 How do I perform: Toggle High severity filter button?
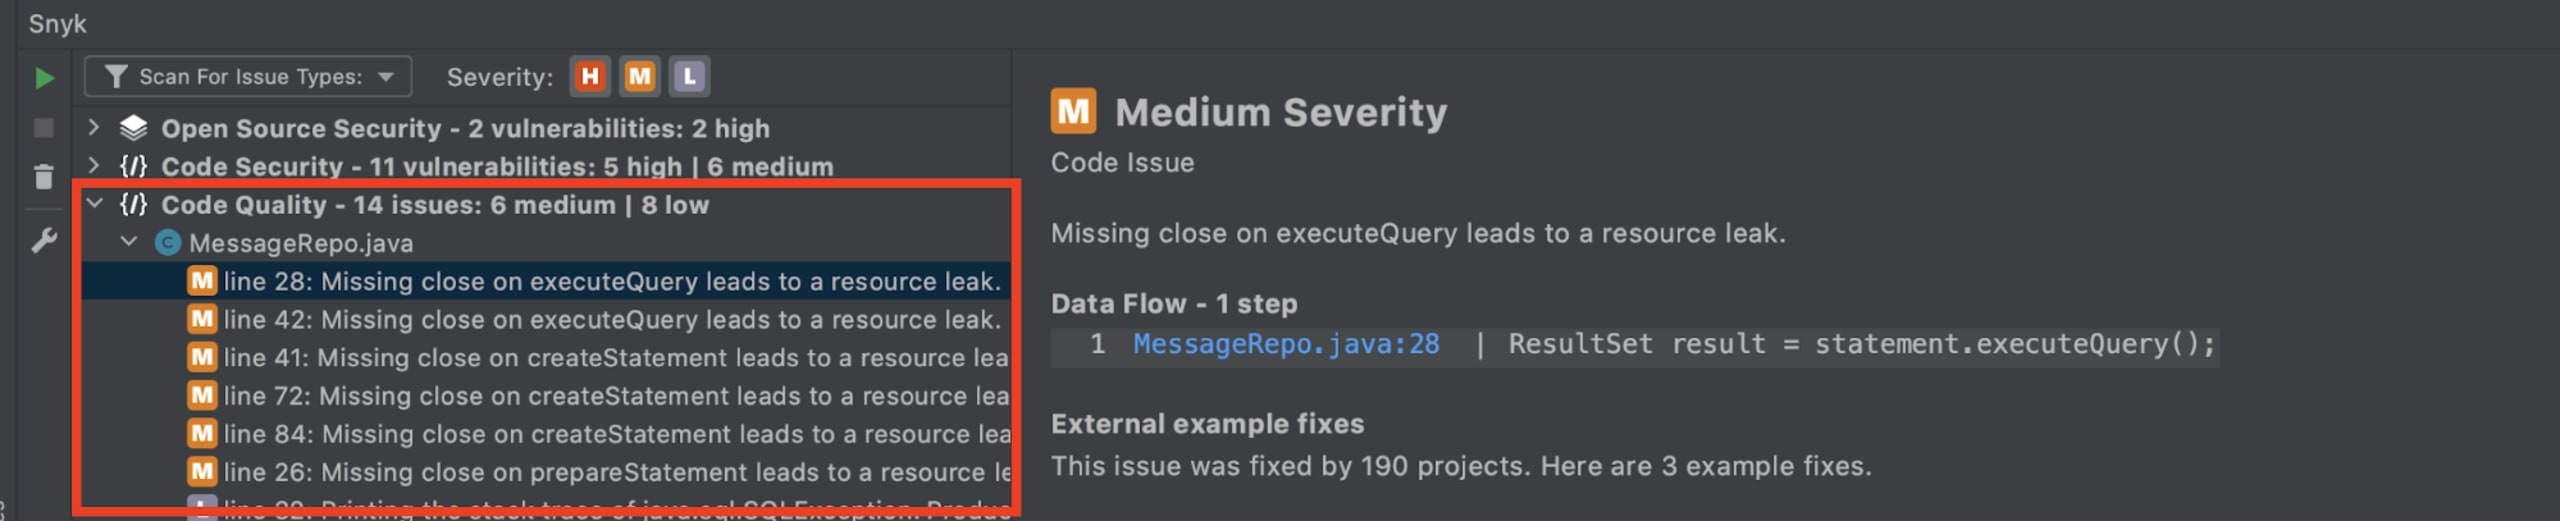click(590, 77)
